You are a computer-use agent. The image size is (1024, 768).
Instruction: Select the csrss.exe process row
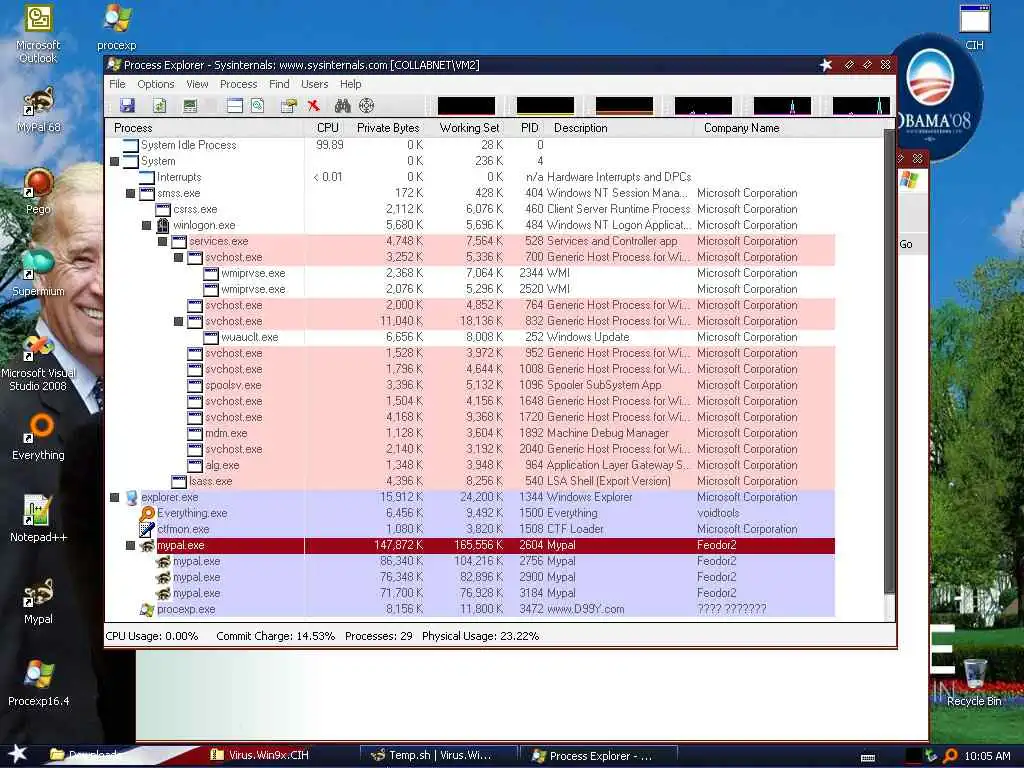point(470,210)
